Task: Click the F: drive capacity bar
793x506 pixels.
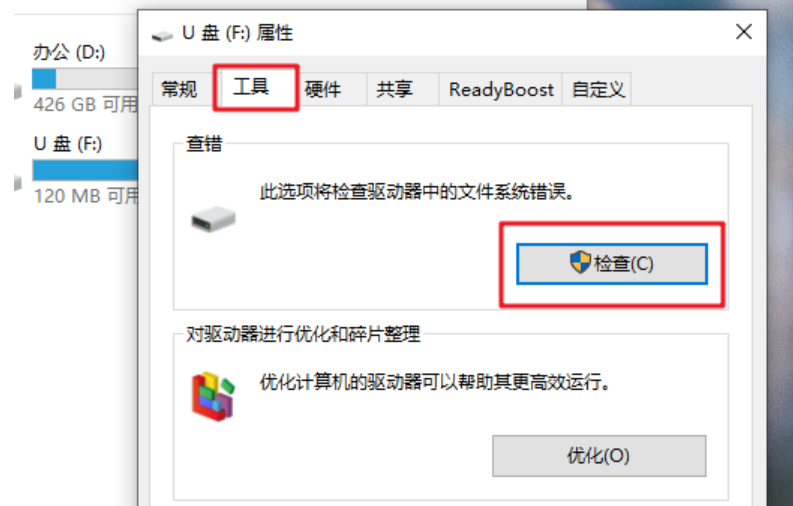Action: pos(85,170)
